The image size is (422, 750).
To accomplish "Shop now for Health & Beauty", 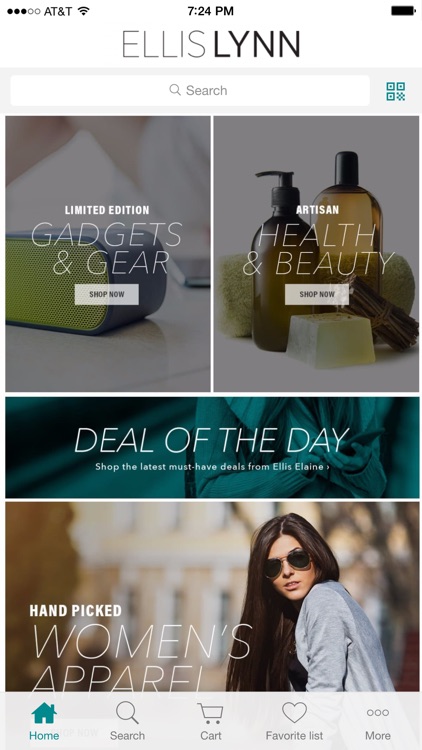I will point(317,294).
